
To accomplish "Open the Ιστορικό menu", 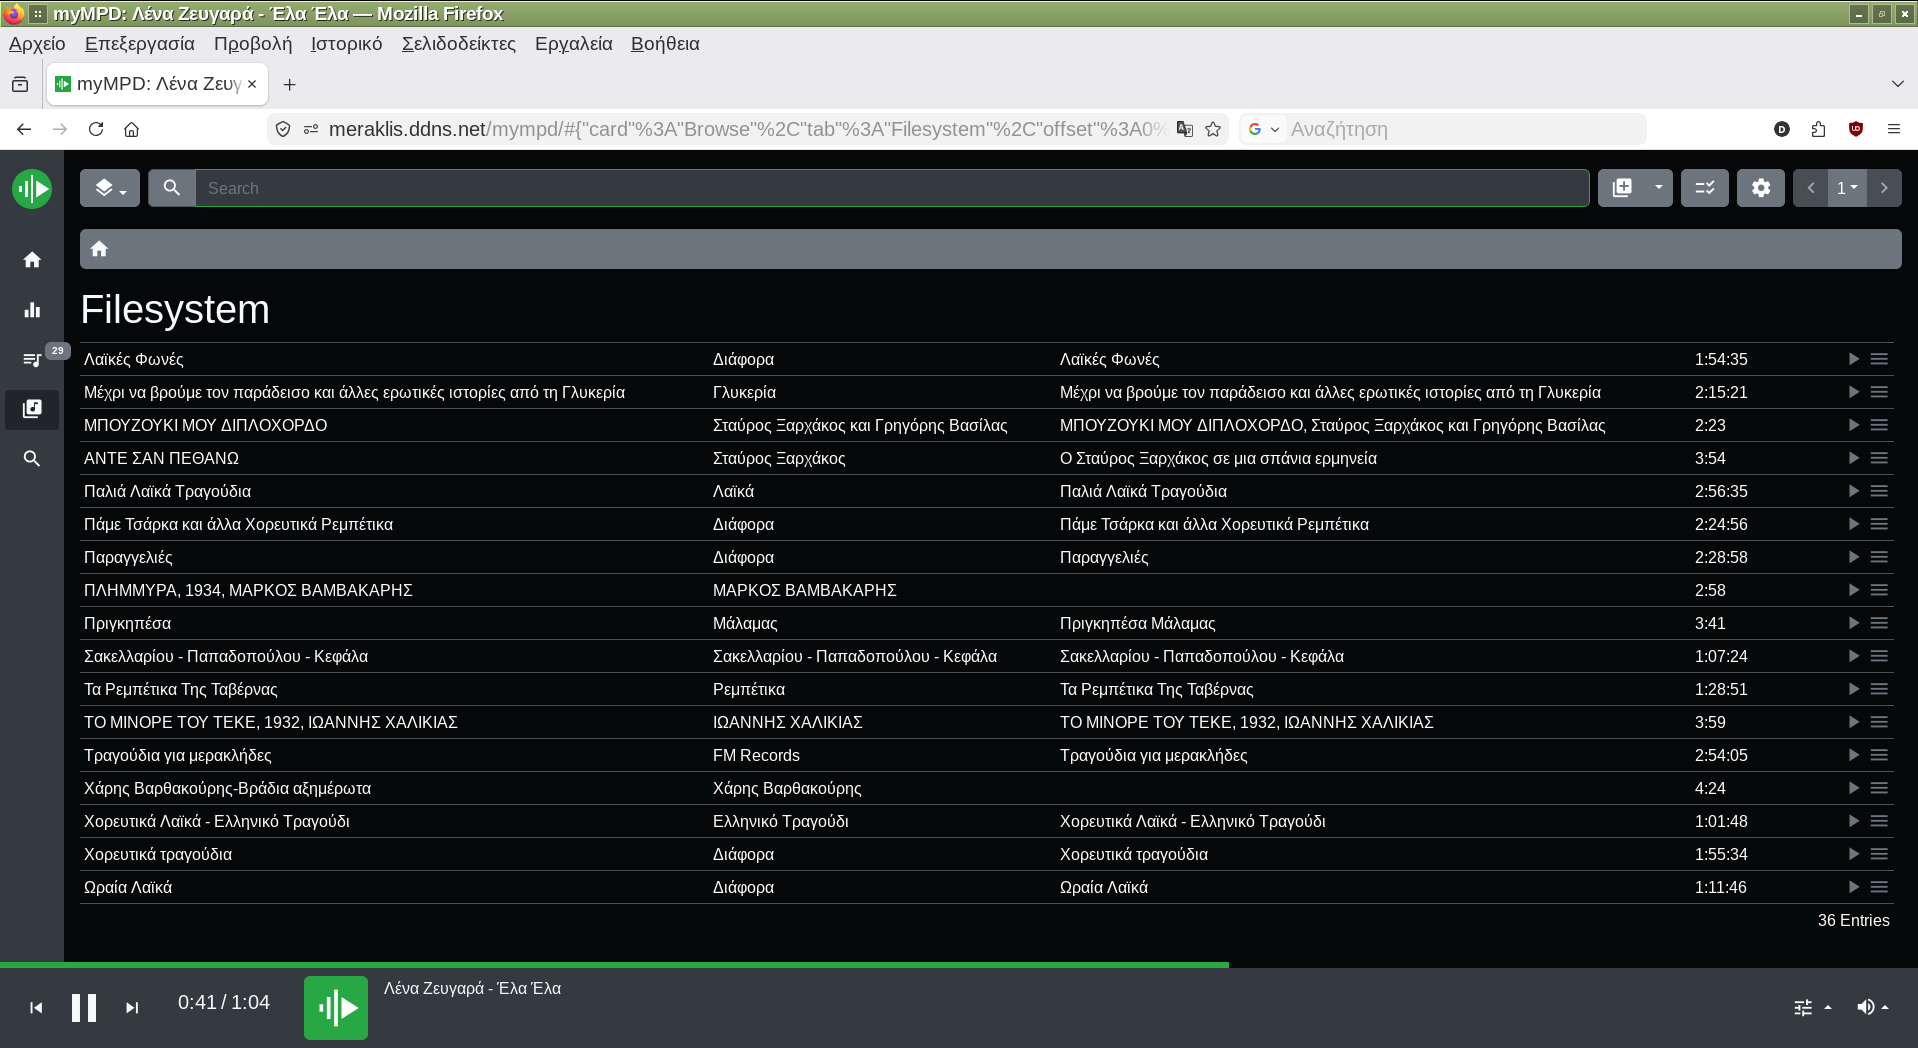I will click(x=346, y=44).
